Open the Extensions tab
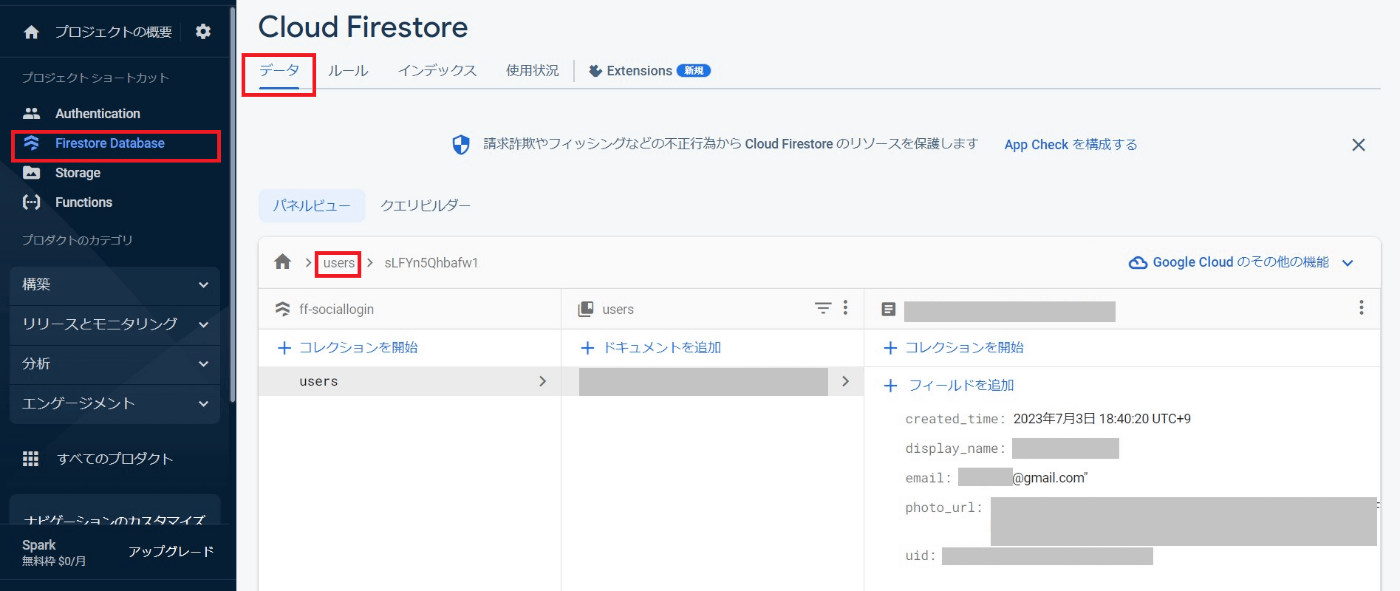Image resolution: width=1400 pixels, height=591 pixels. [649, 71]
